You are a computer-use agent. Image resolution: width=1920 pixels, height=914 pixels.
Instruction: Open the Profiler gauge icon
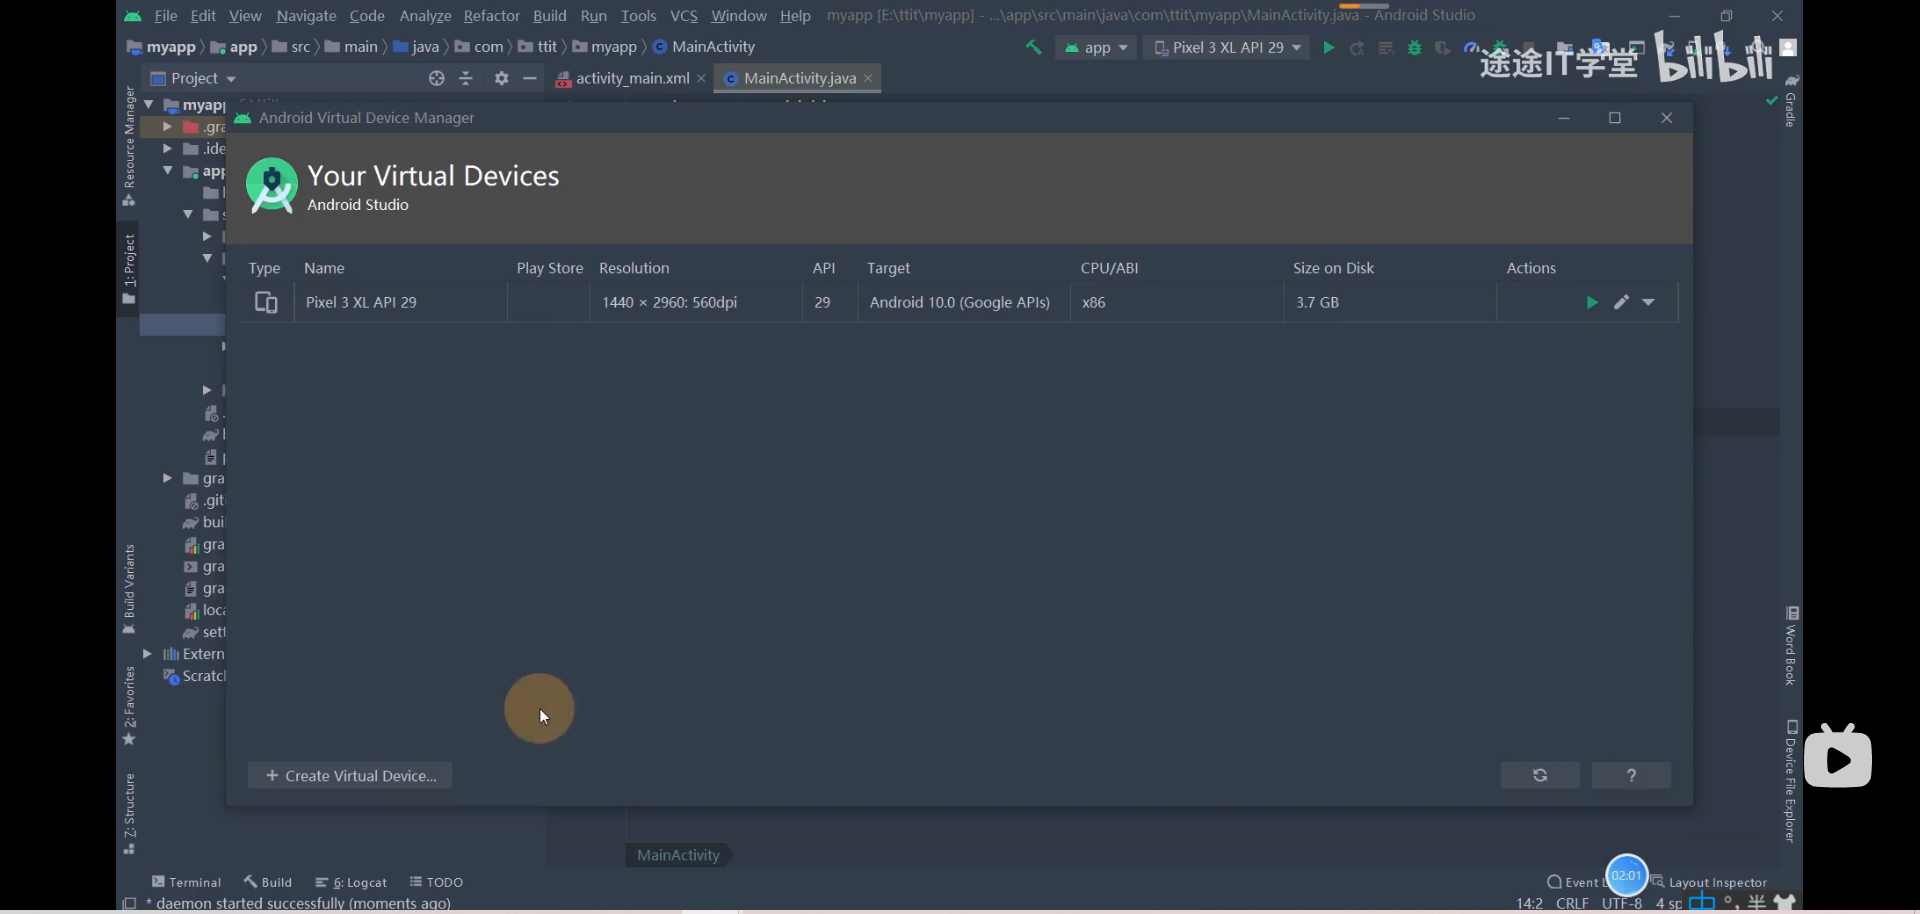[x=1471, y=47]
